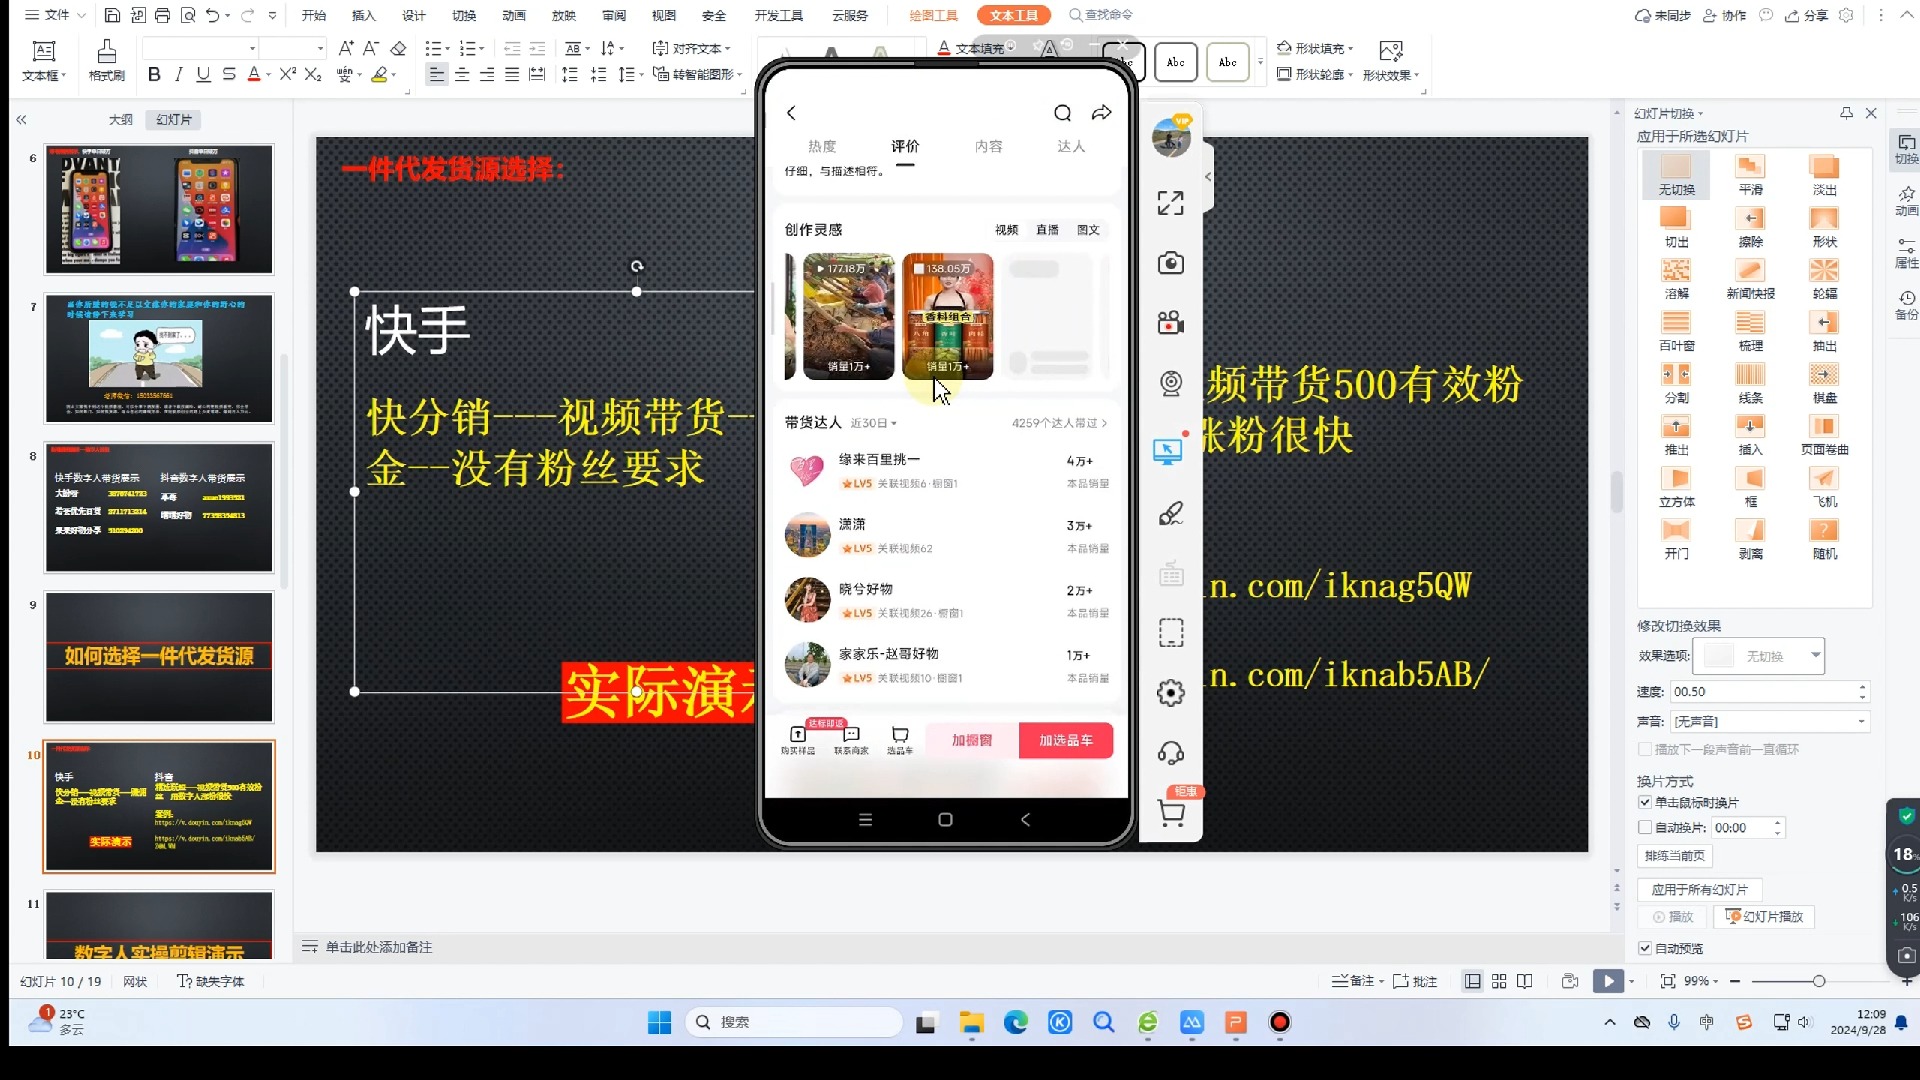Open zoom percentage 99% dropdown
The image size is (1920, 1080).
pyautogui.click(x=1700, y=981)
